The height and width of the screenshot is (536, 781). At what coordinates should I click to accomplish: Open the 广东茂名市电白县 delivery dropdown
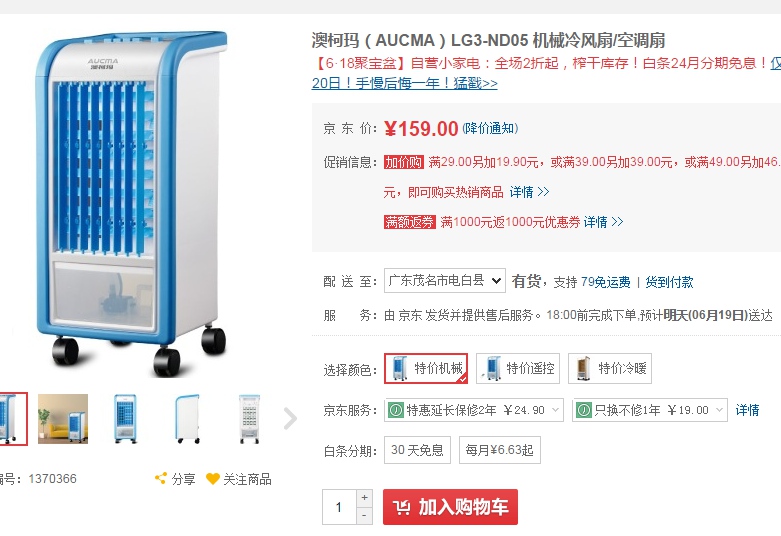click(x=445, y=281)
